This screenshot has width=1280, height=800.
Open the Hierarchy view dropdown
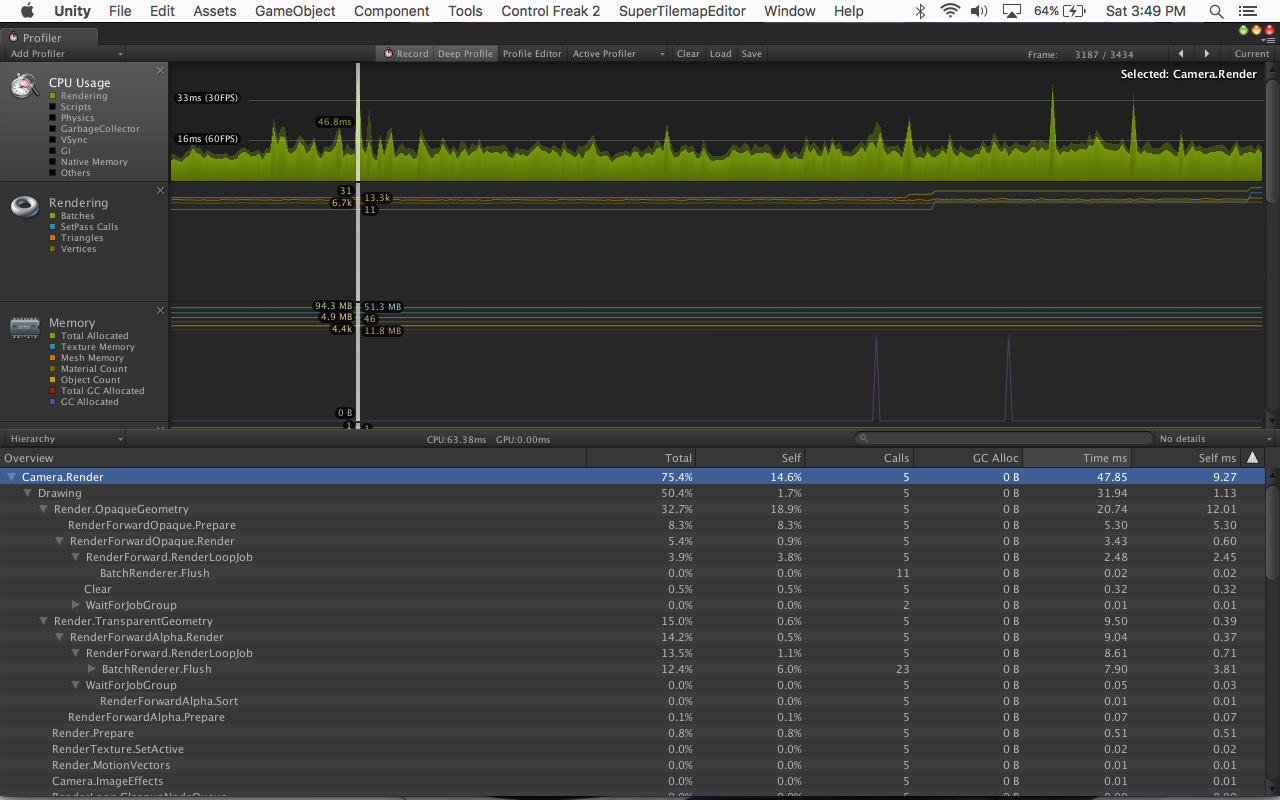pos(65,439)
